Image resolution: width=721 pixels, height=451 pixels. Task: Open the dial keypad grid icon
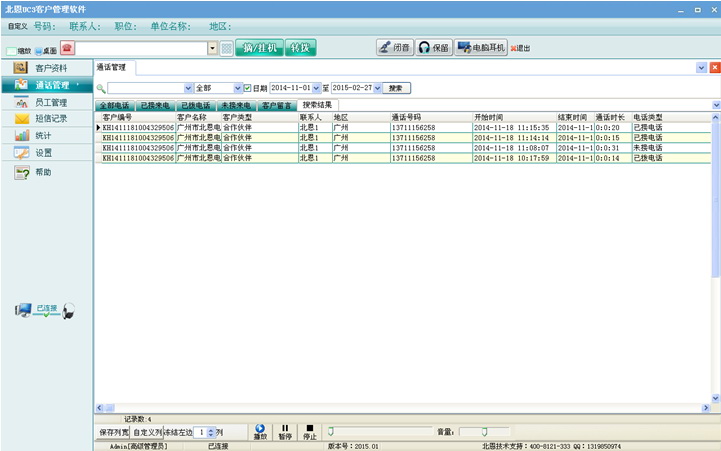[x=227, y=48]
